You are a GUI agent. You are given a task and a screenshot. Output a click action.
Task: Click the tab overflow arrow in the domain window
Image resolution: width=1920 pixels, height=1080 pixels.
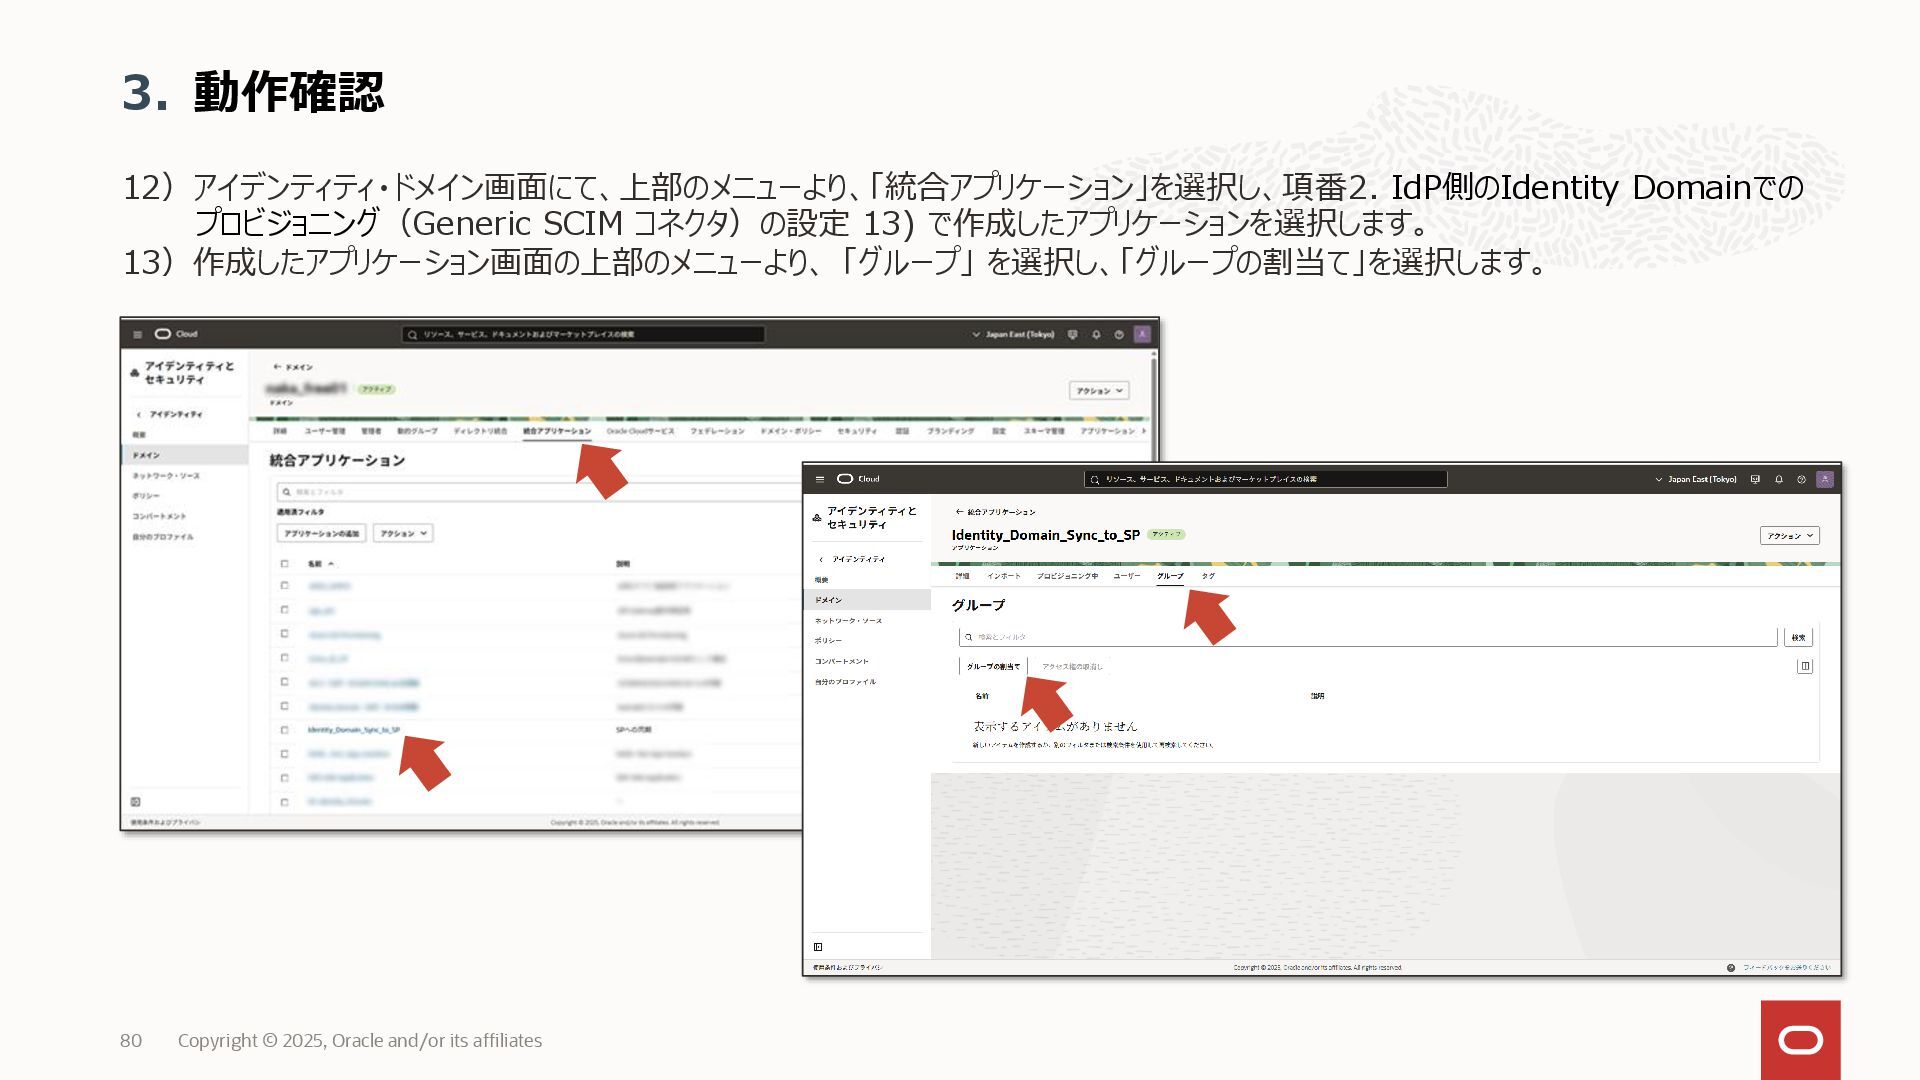[x=1144, y=431]
